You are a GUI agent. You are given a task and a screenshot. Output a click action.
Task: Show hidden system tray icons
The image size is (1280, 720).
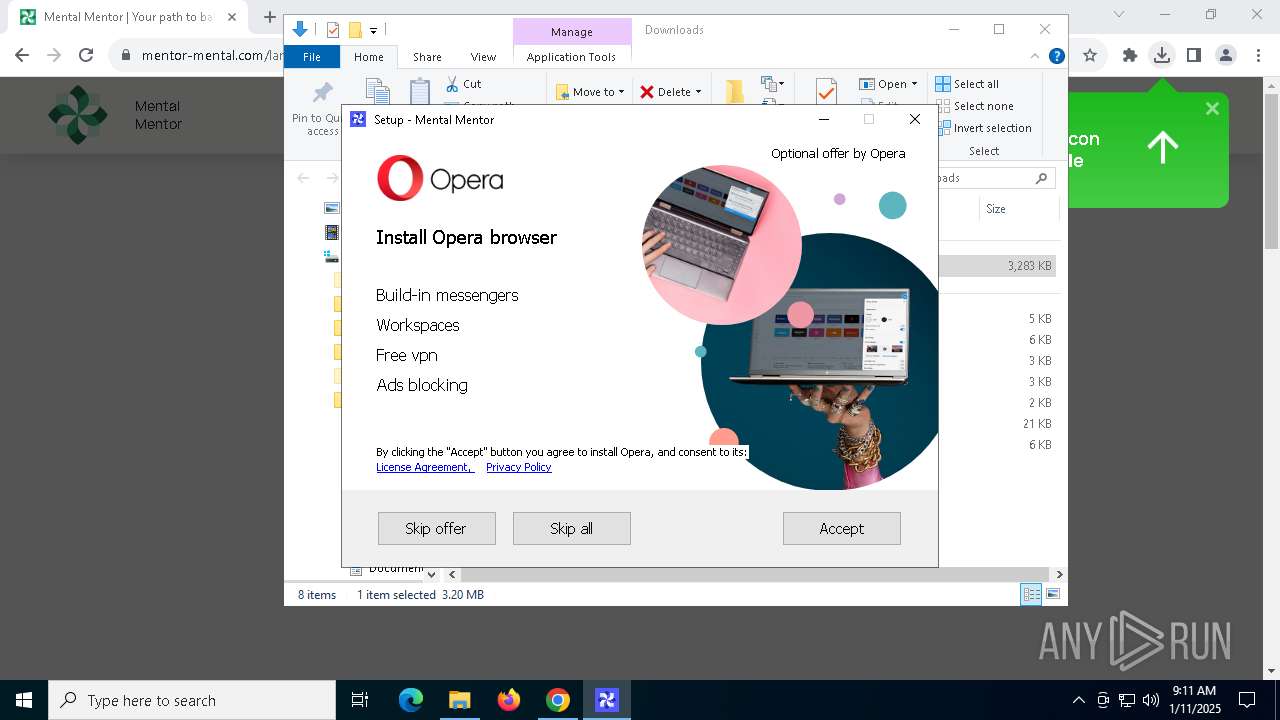coord(1078,700)
